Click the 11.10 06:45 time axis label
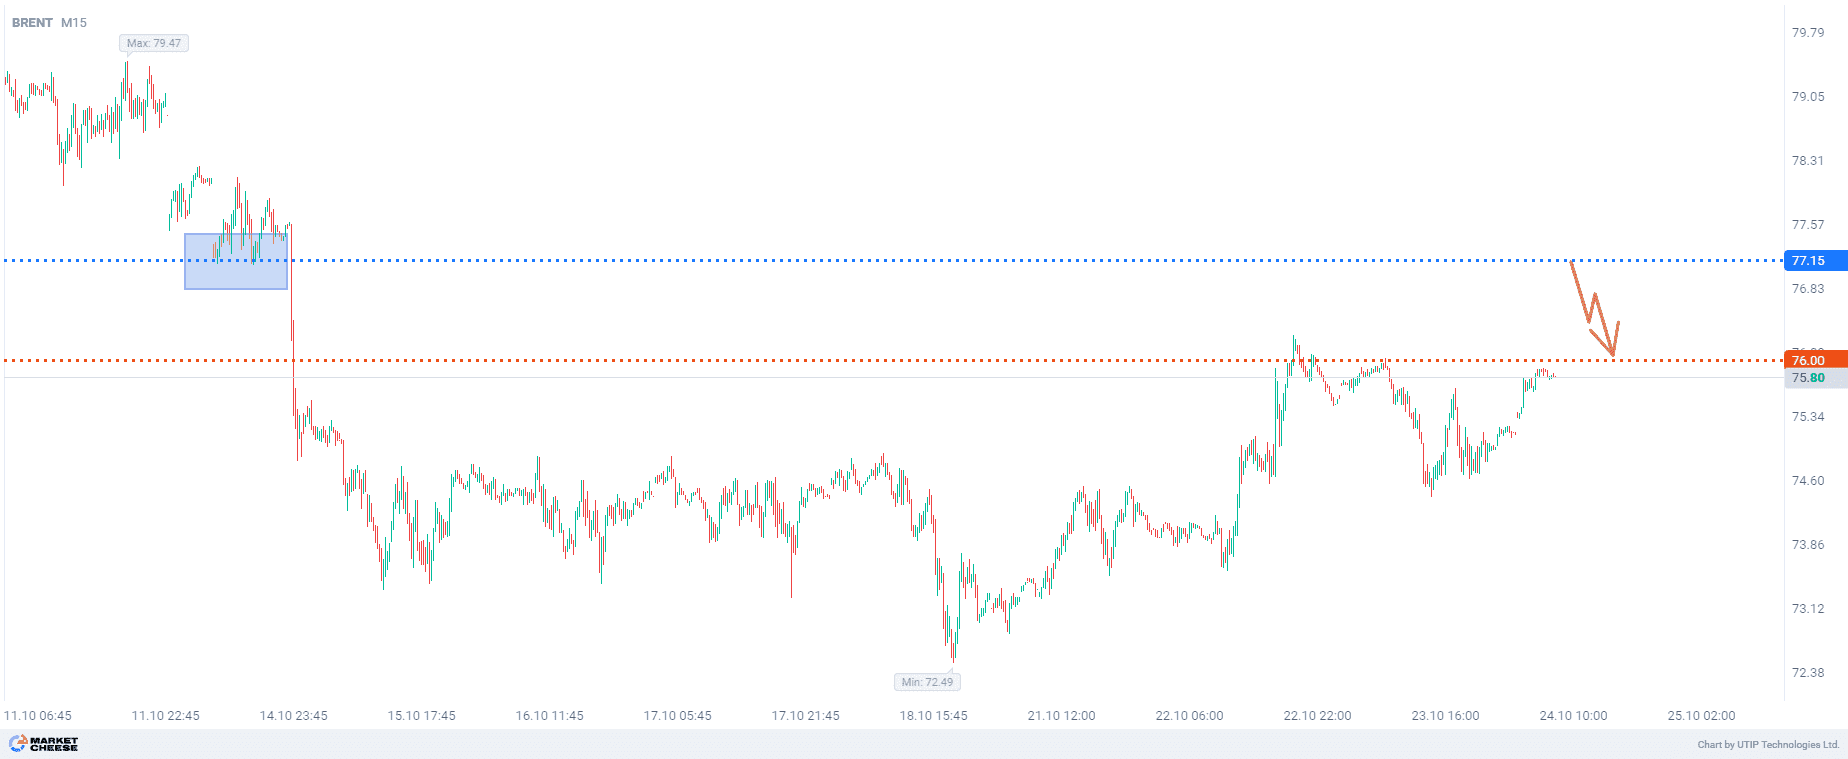 (x=38, y=716)
